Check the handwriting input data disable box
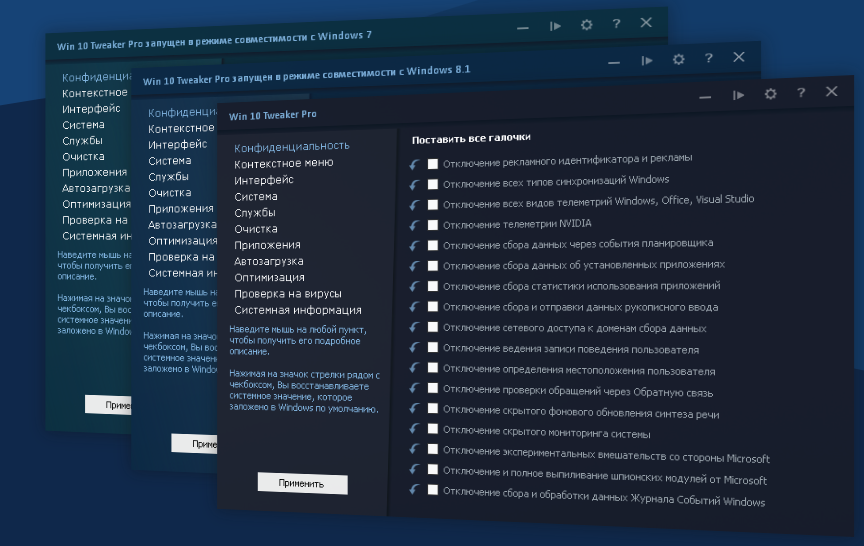Image resolution: width=864 pixels, height=546 pixels. point(433,306)
